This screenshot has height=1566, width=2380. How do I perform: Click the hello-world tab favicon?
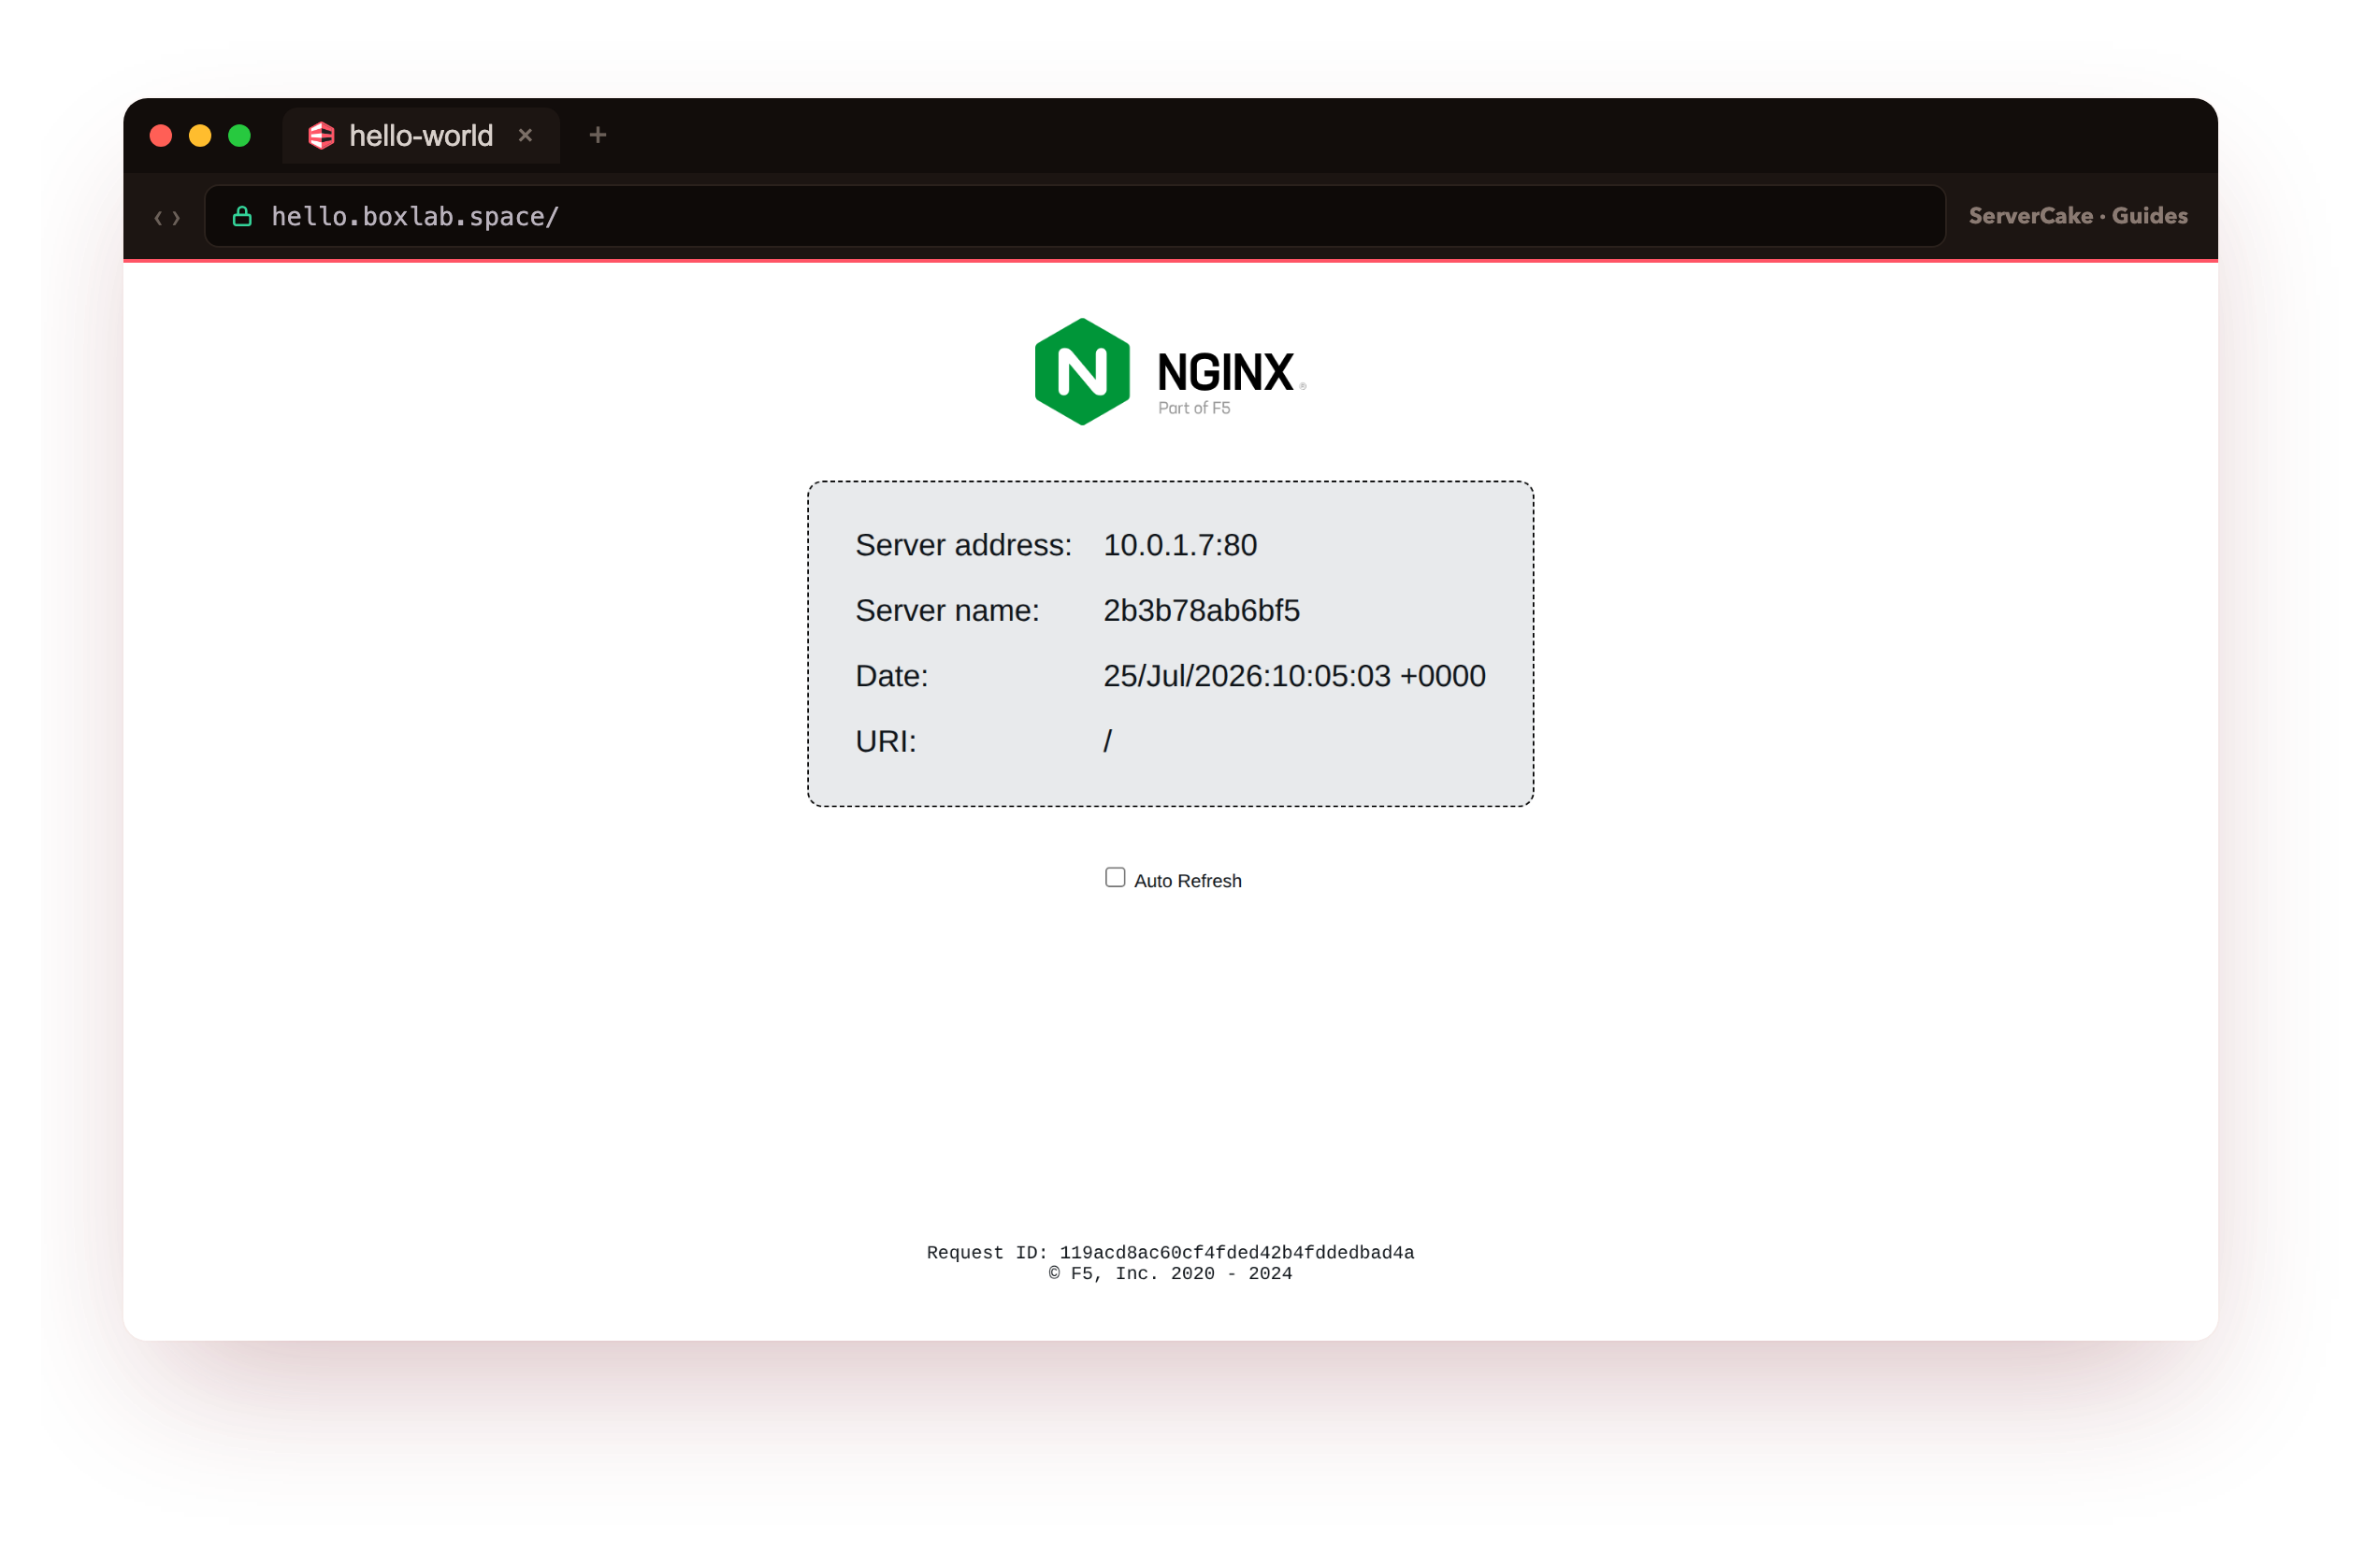321,136
